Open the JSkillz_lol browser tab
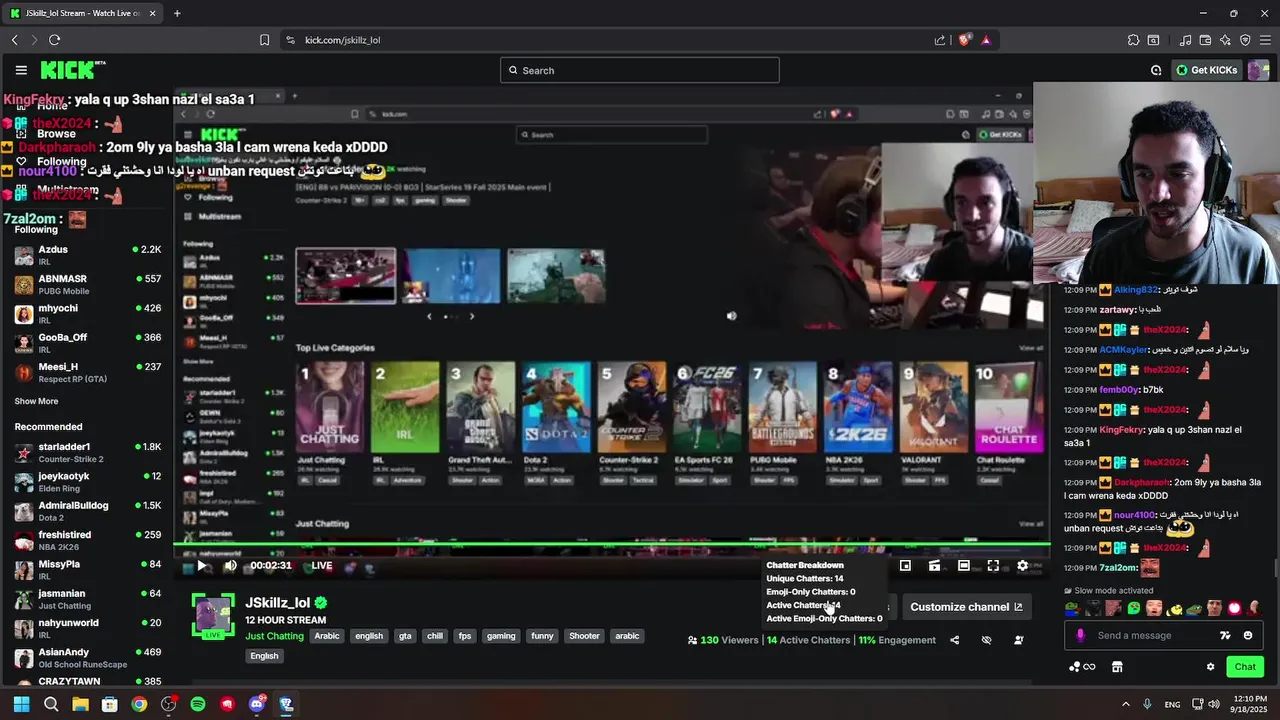 coord(80,13)
